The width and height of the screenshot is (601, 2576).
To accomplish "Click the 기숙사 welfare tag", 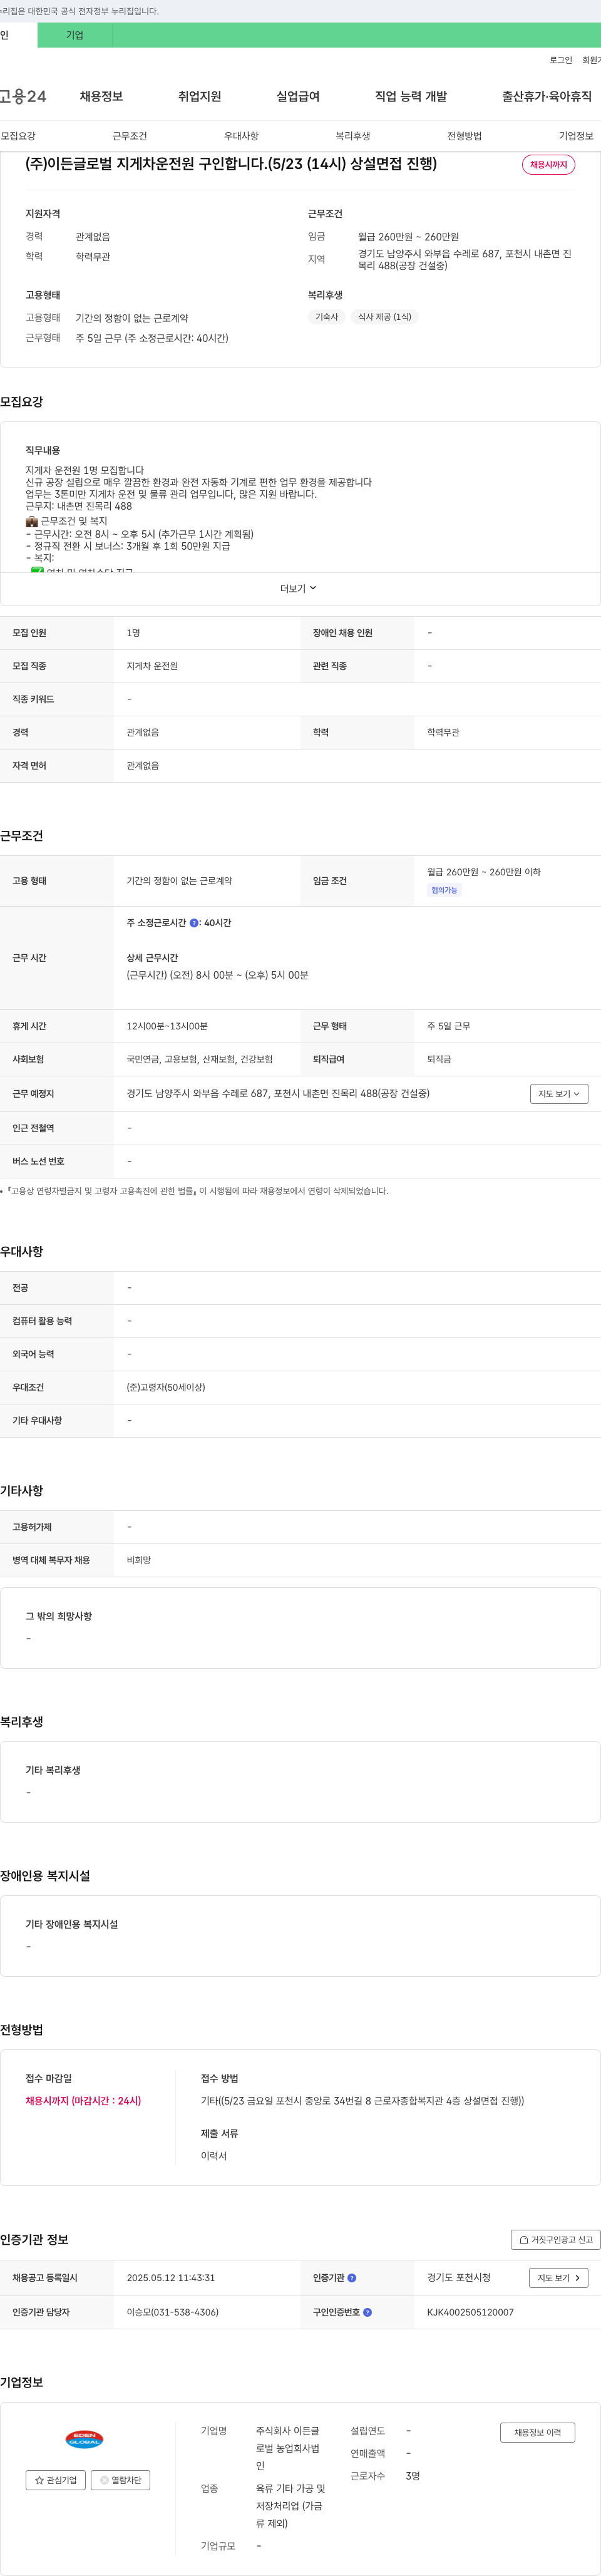I will (x=327, y=317).
